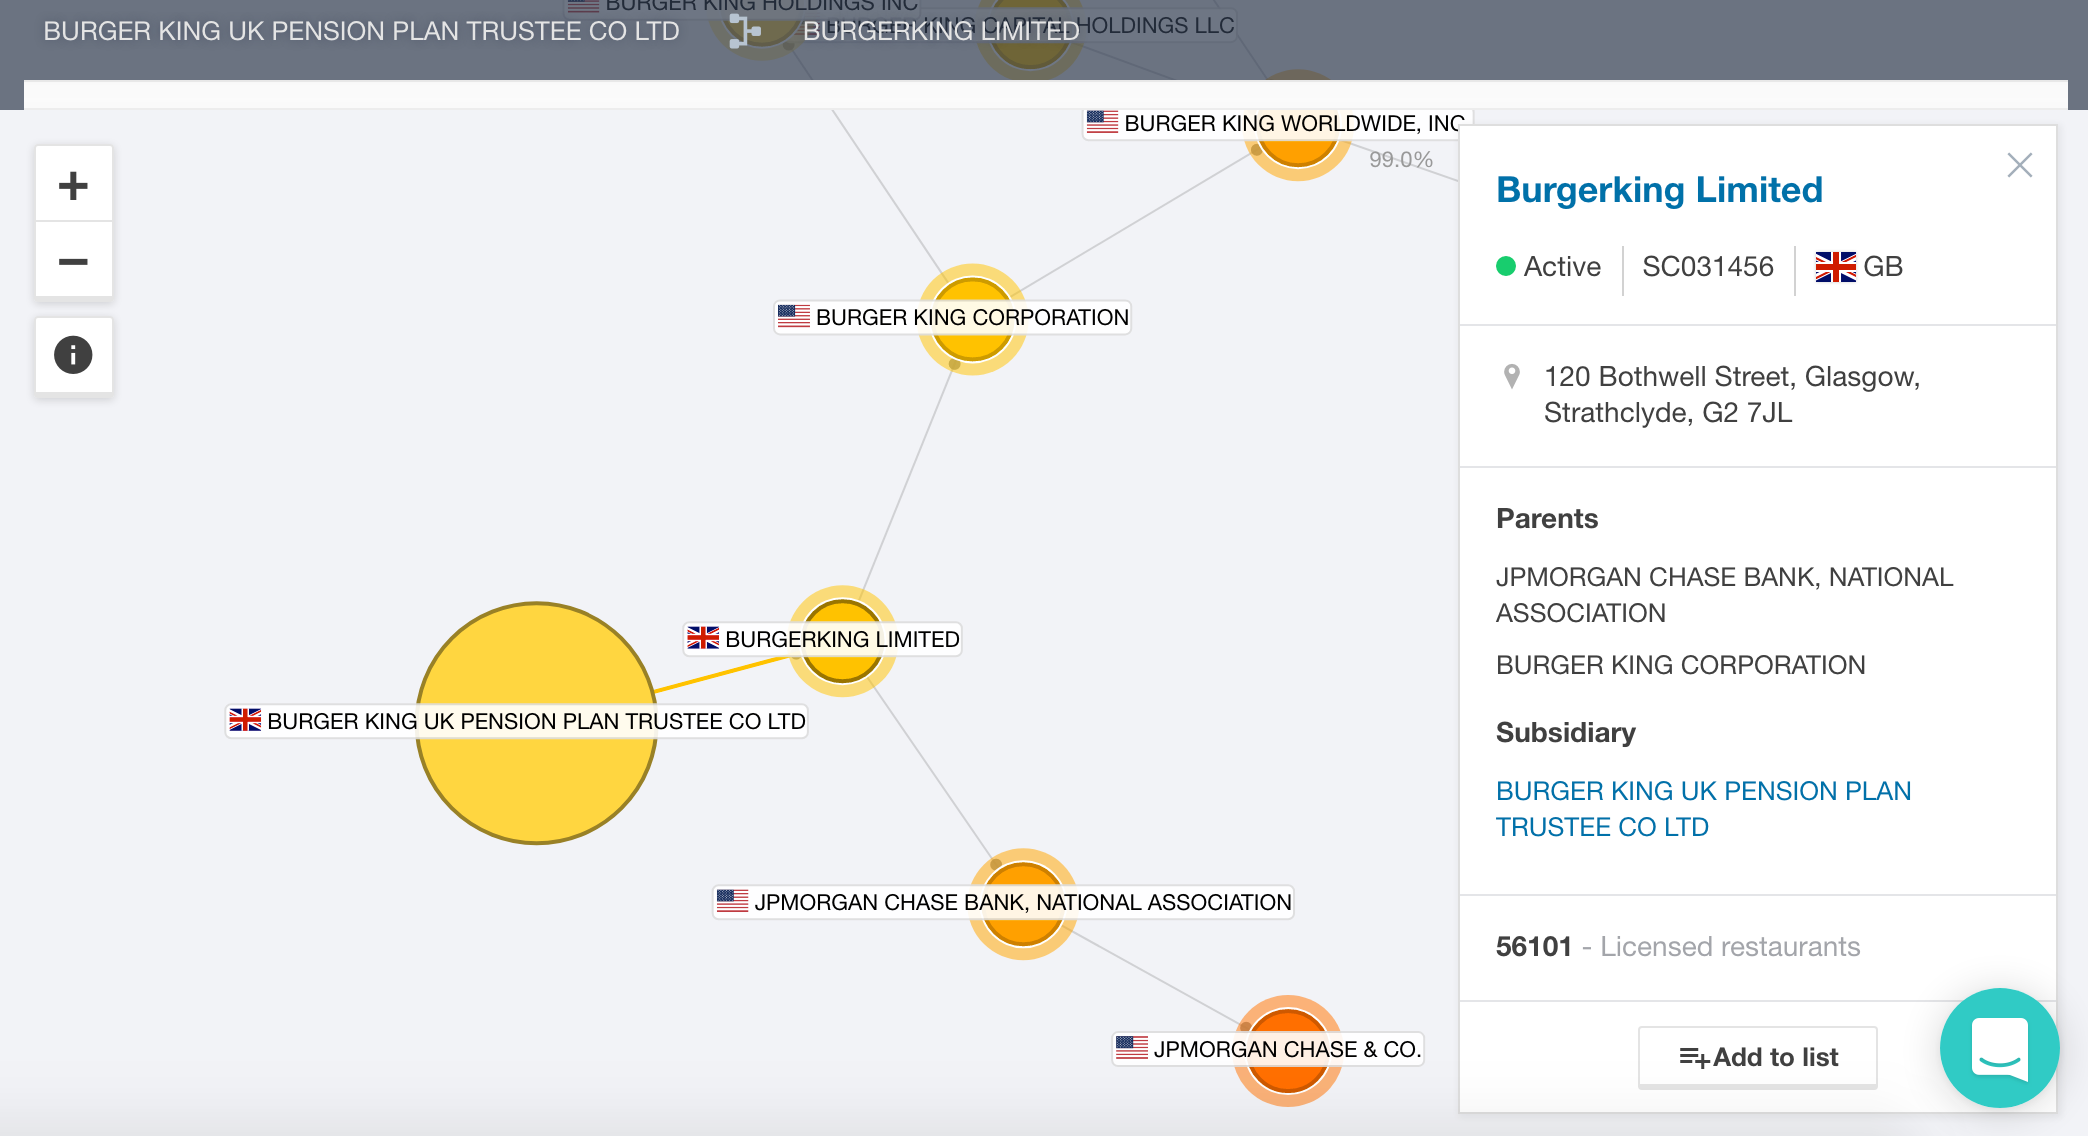This screenshot has width=2088, height=1136.
Task: Click company number SC031456
Action: tap(1707, 267)
